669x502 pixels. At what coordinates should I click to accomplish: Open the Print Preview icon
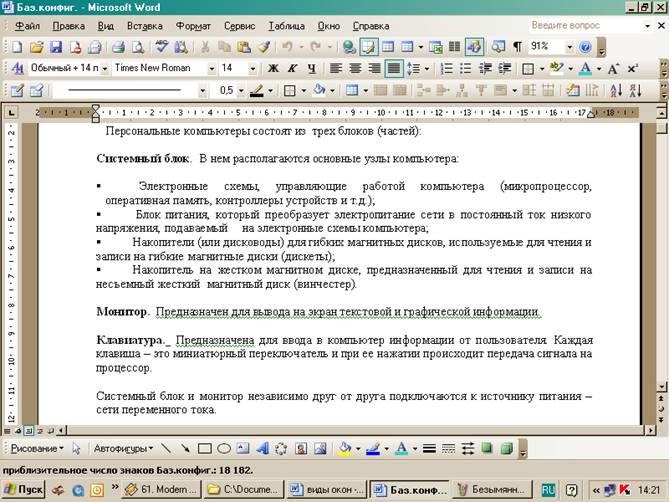point(136,47)
